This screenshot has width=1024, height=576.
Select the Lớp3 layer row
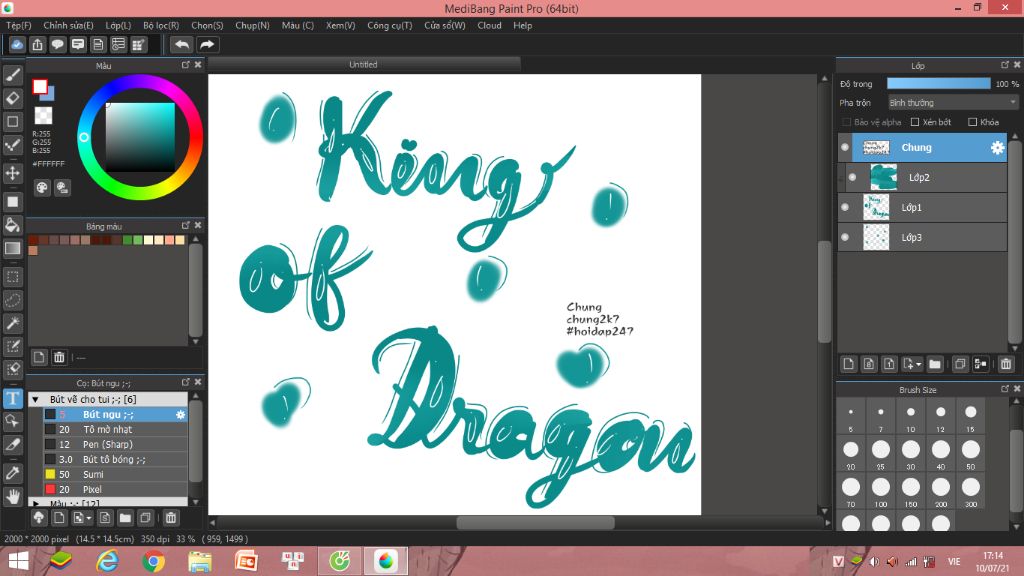(x=922, y=238)
